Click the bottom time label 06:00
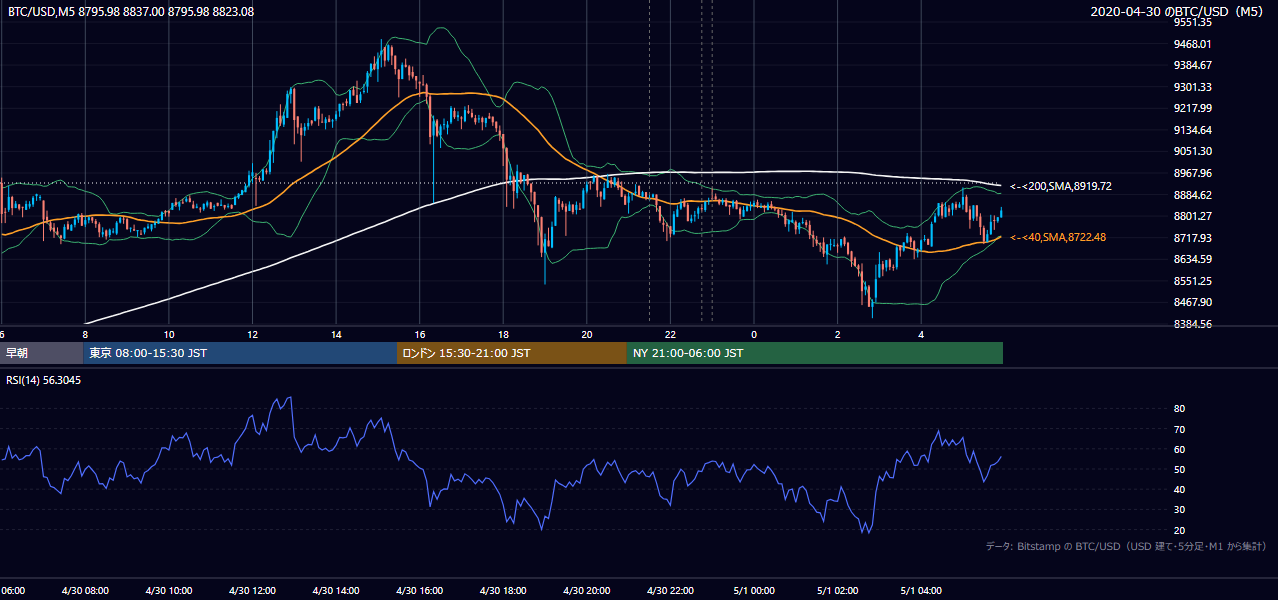The width and height of the screenshot is (1278, 600). click(12, 590)
